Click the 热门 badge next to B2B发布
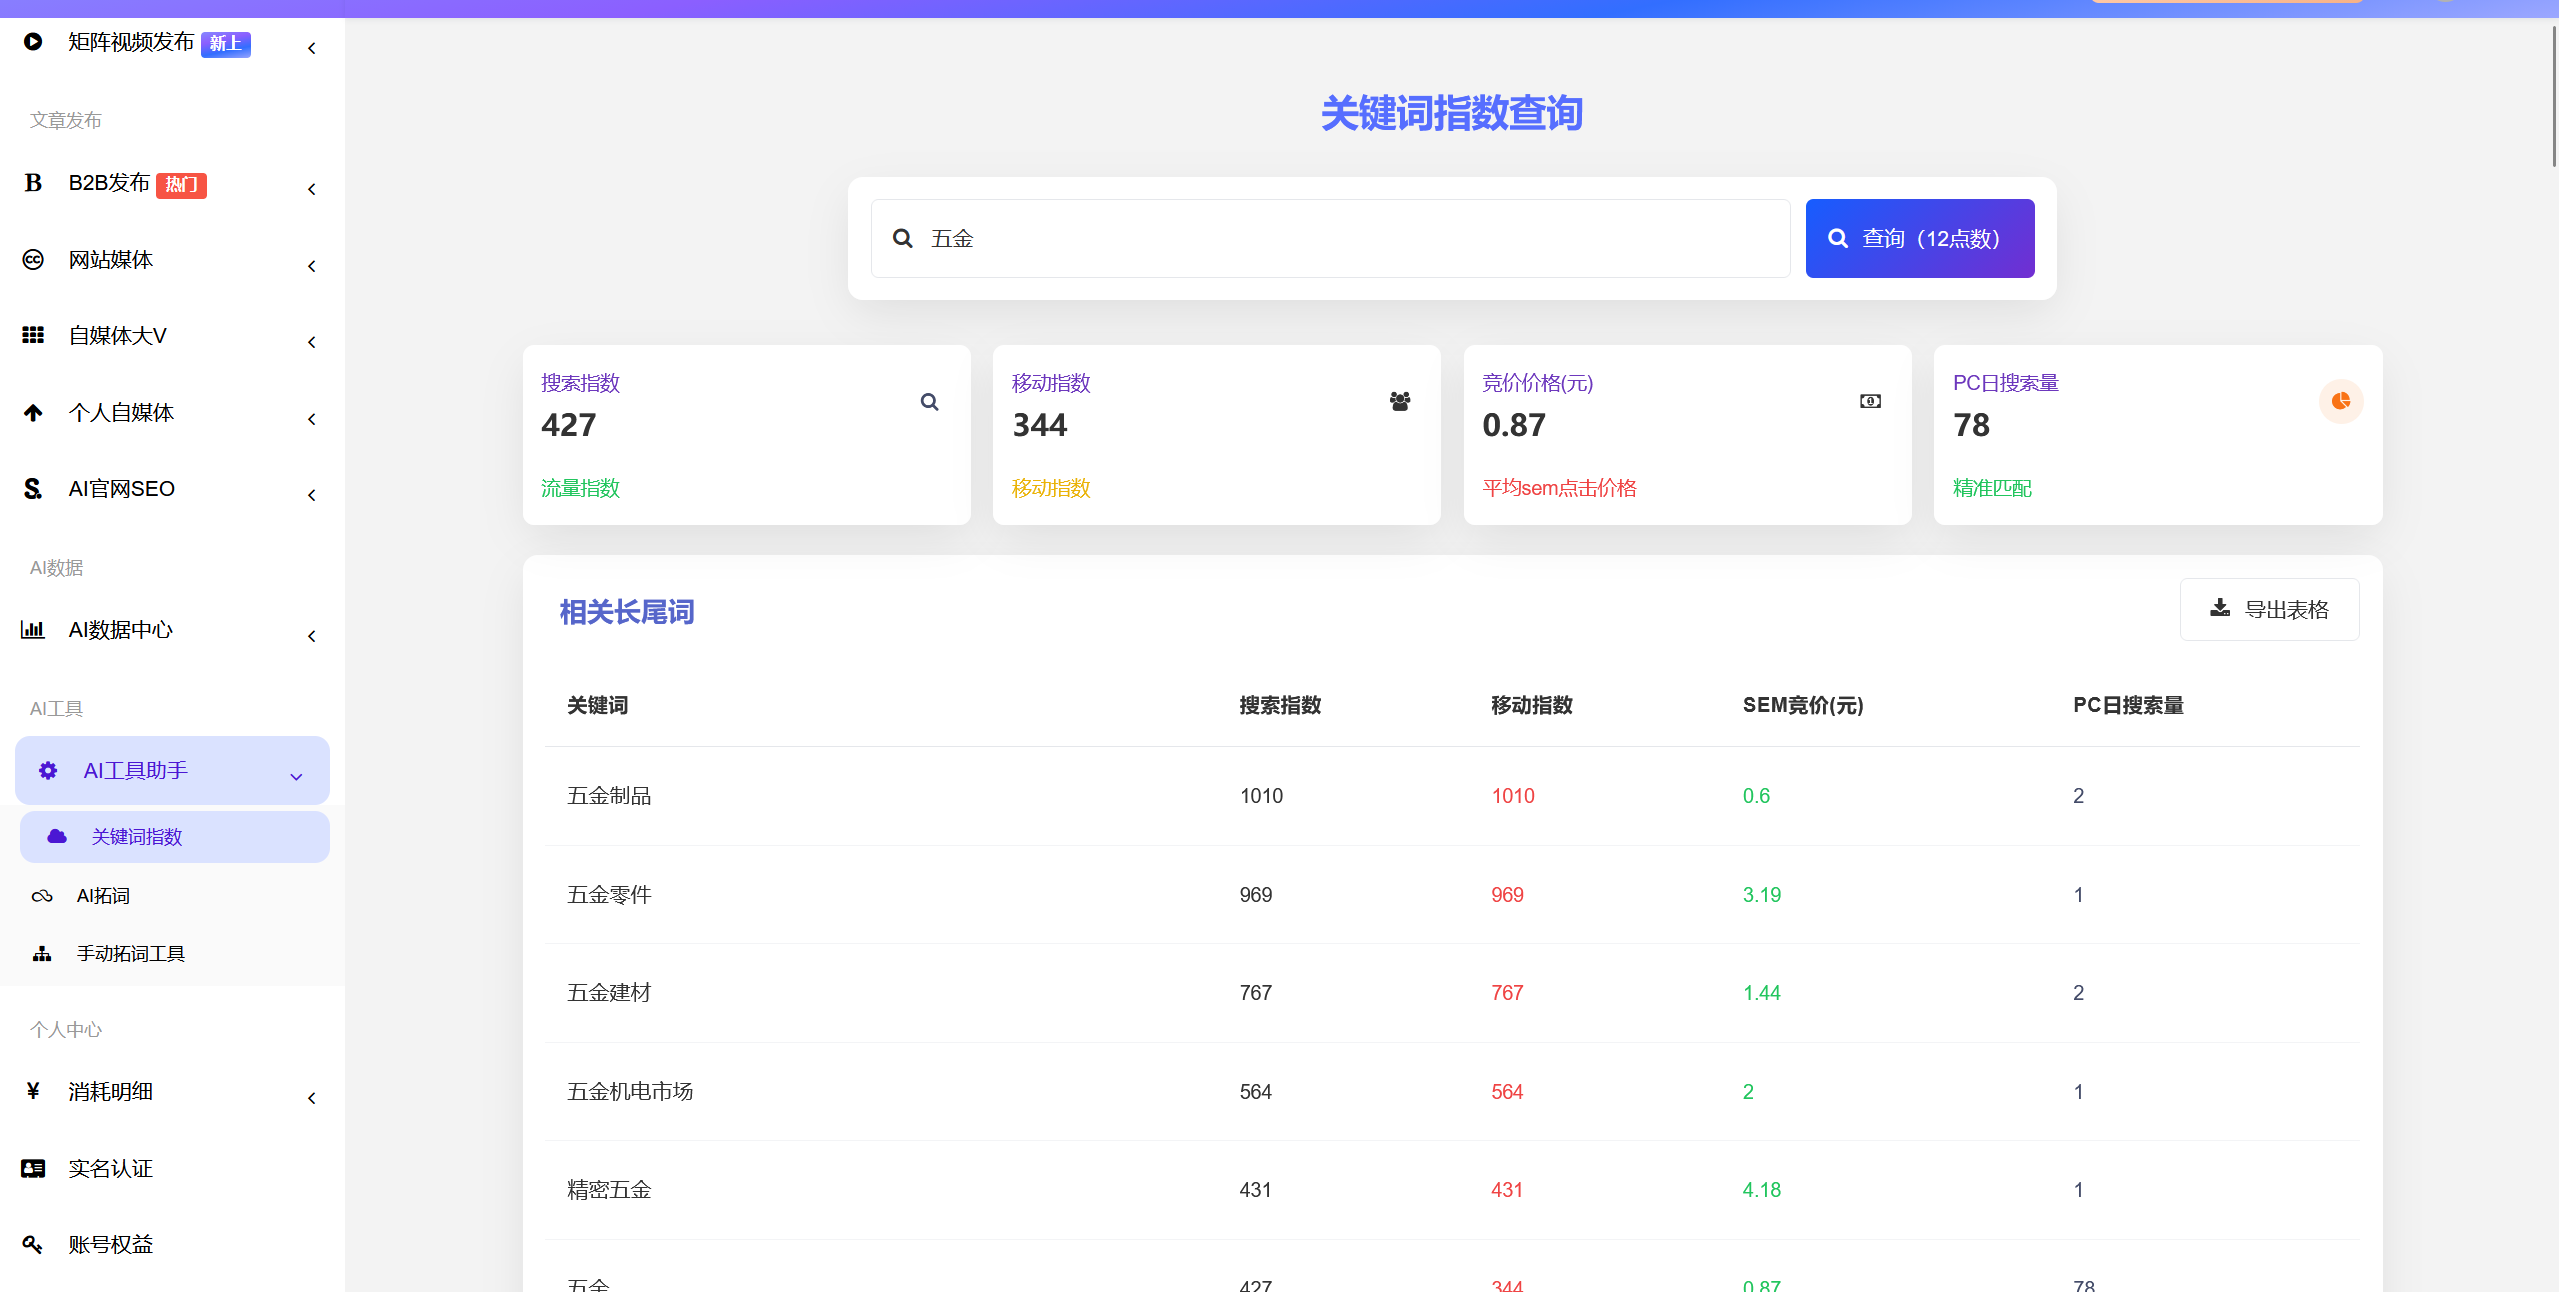This screenshot has width=2559, height=1292. click(x=181, y=185)
